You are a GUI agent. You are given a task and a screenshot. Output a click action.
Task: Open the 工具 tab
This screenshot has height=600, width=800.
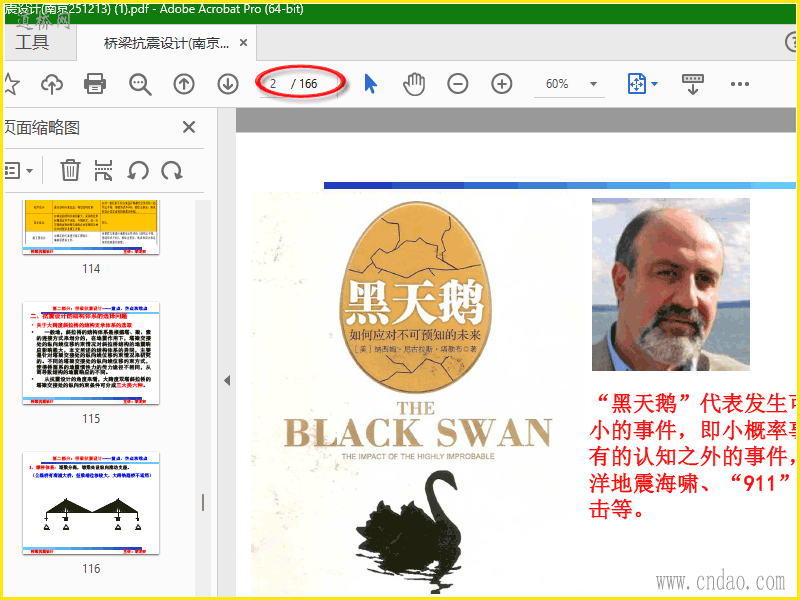(32, 42)
